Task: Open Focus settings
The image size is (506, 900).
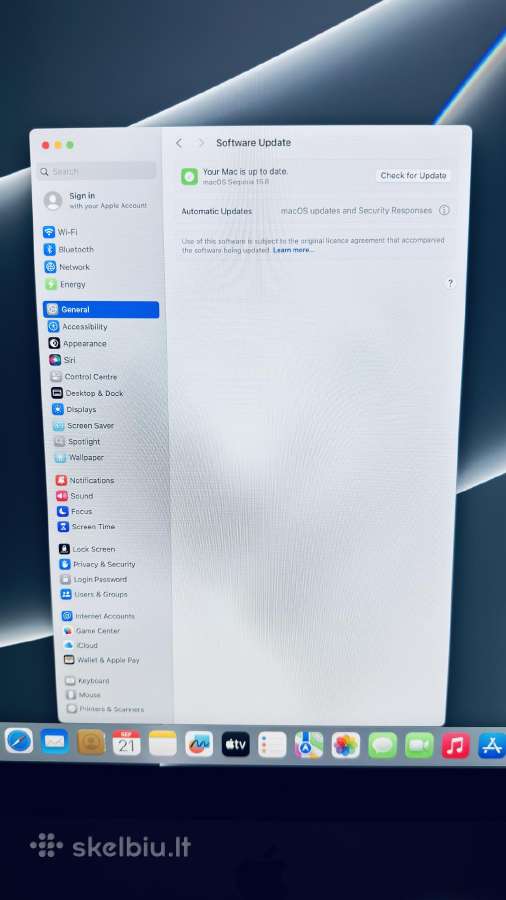Action: pyautogui.click(x=75, y=511)
